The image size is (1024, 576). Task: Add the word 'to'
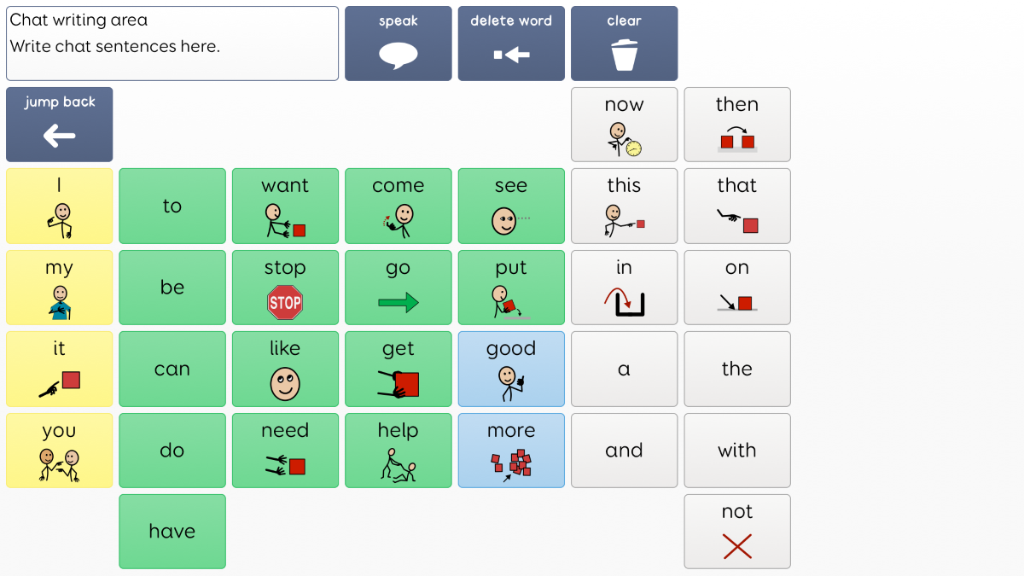click(x=172, y=206)
